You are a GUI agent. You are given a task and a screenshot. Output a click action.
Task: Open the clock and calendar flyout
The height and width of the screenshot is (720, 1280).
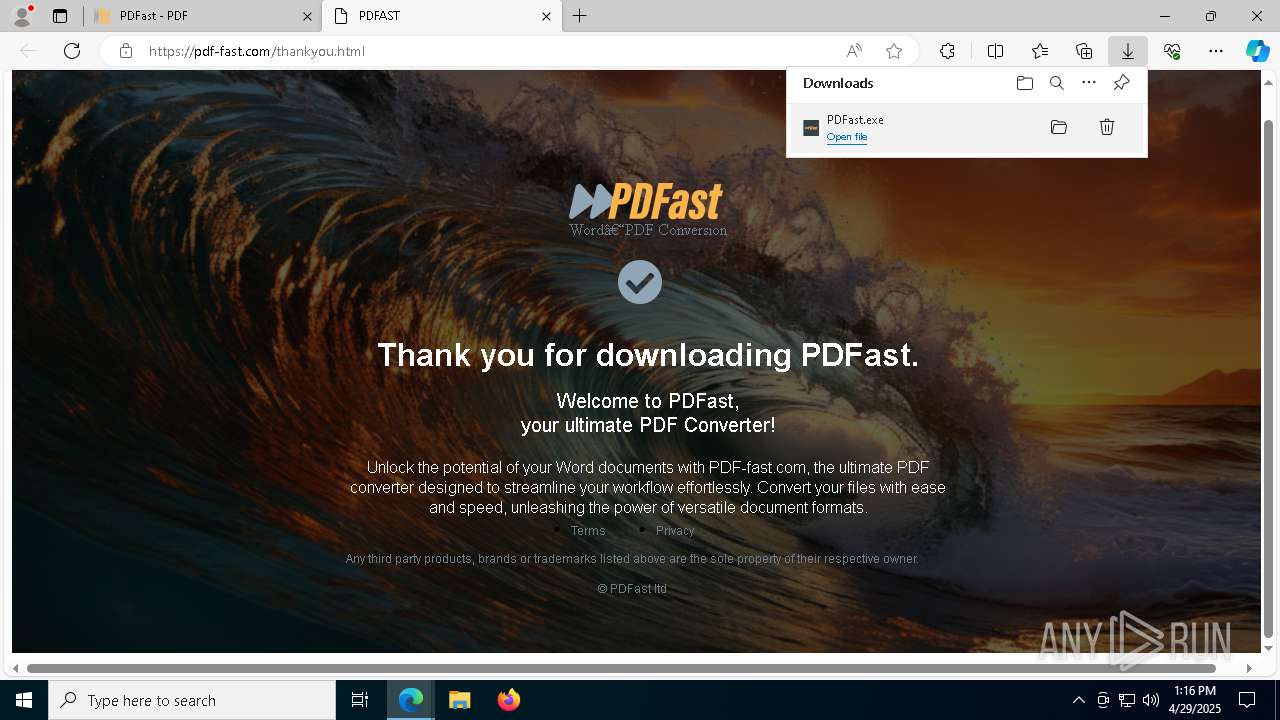click(1195, 700)
